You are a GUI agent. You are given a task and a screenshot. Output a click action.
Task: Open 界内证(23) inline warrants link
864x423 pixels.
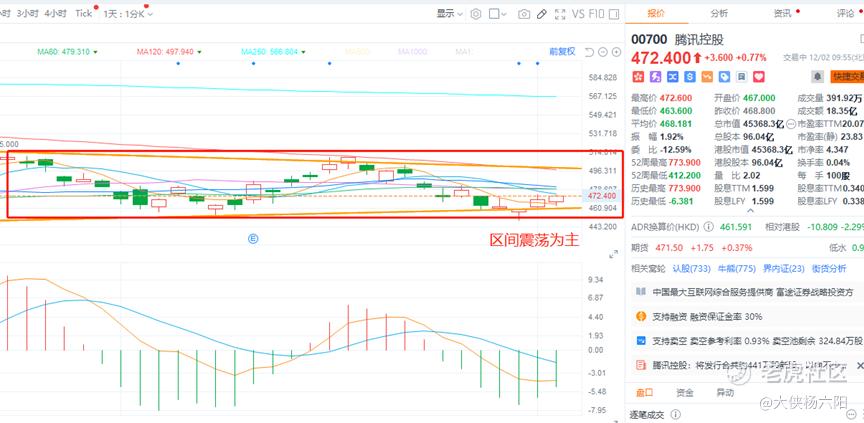[x=784, y=269]
